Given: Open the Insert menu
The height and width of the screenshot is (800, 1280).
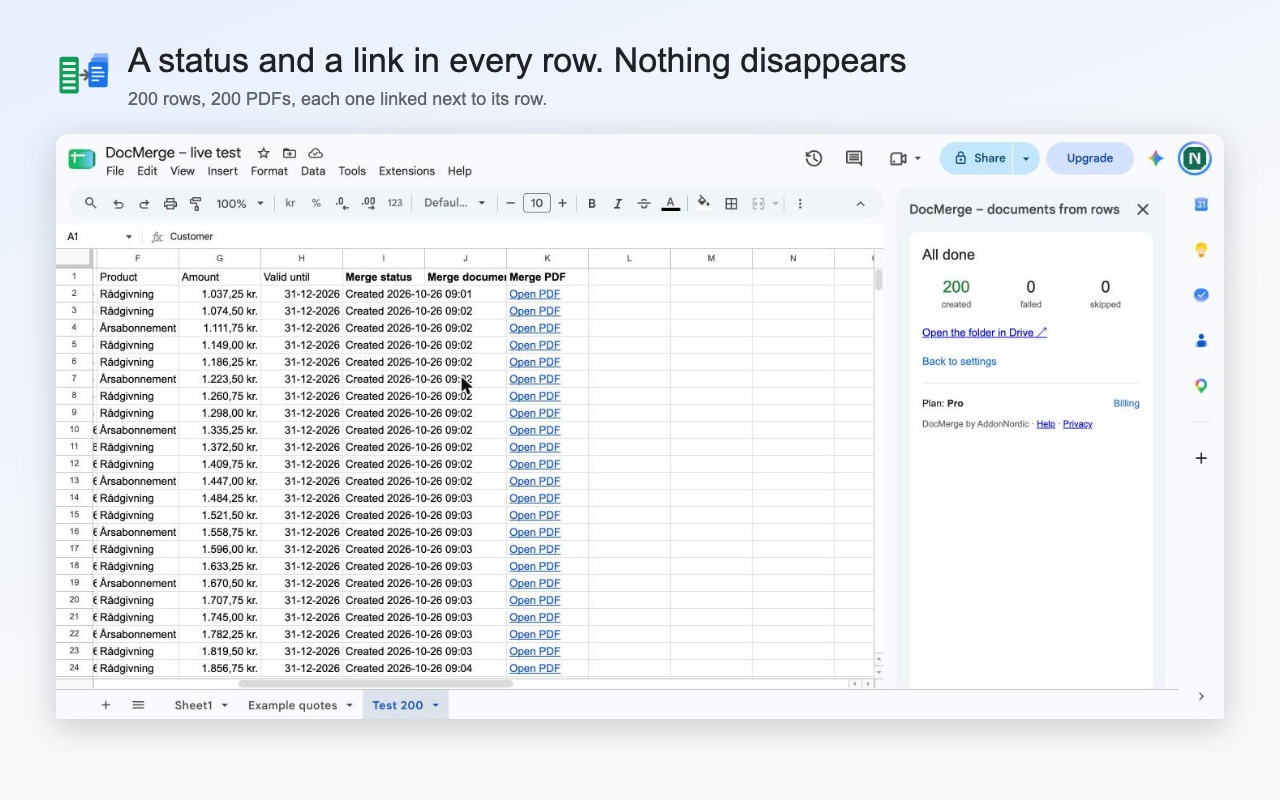Looking at the screenshot, I should (x=223, y=171).
